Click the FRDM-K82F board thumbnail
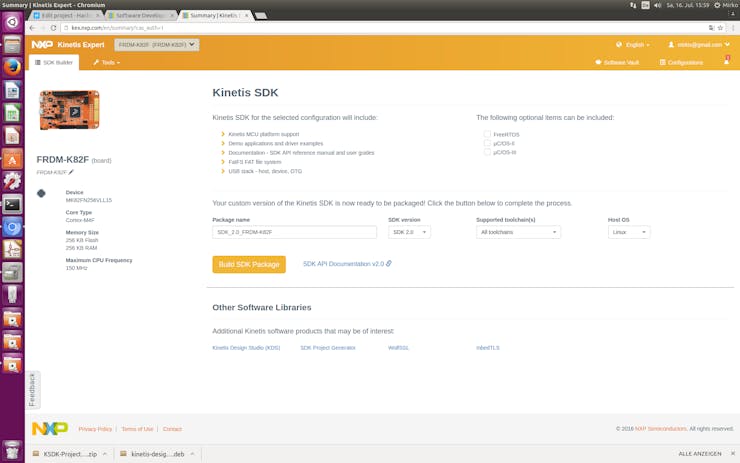The image size is (740, 463). click(x=70, y=110)
